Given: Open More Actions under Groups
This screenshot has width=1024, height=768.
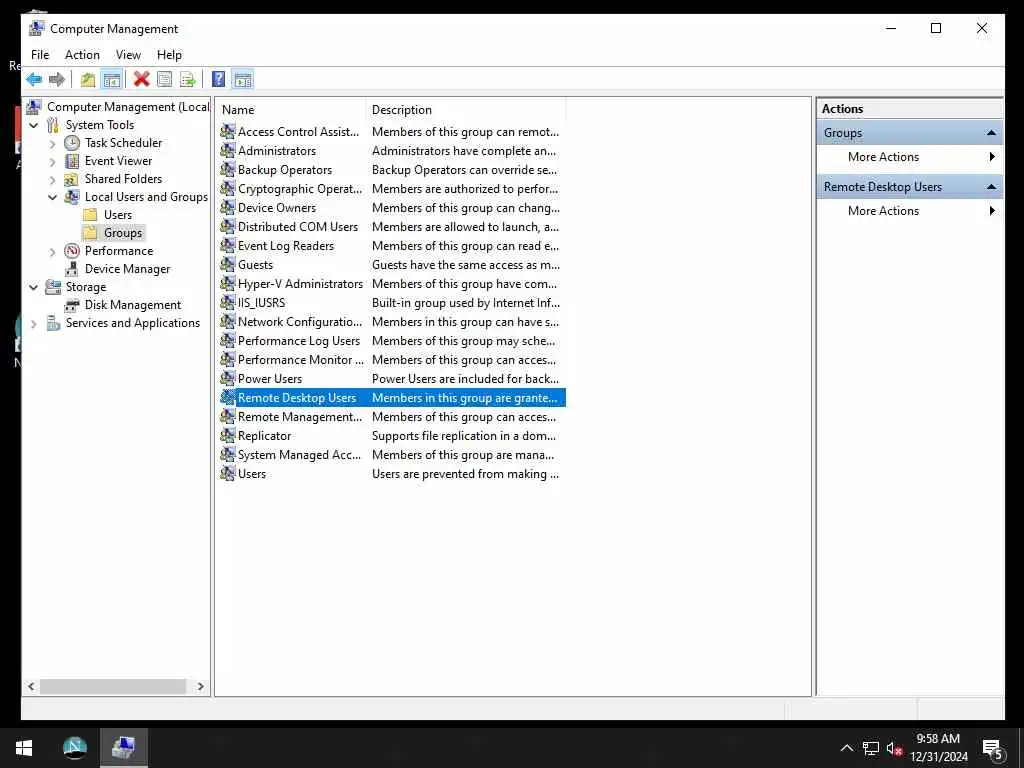Looking at the screenshot, I should coord(910,157).
